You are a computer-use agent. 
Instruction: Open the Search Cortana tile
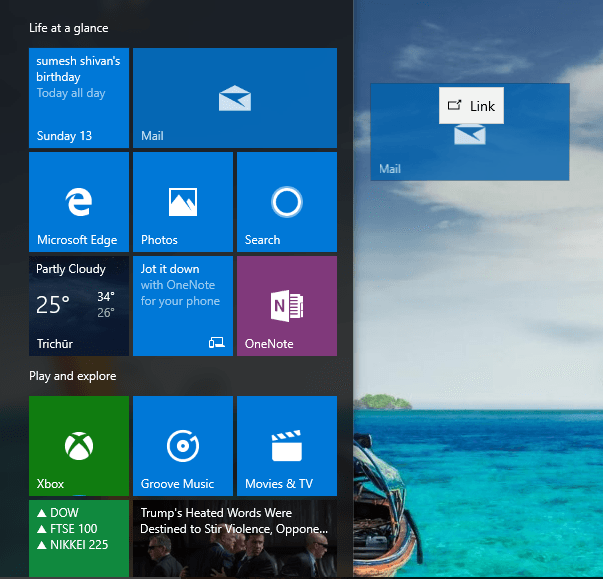[x=287, y=202]
